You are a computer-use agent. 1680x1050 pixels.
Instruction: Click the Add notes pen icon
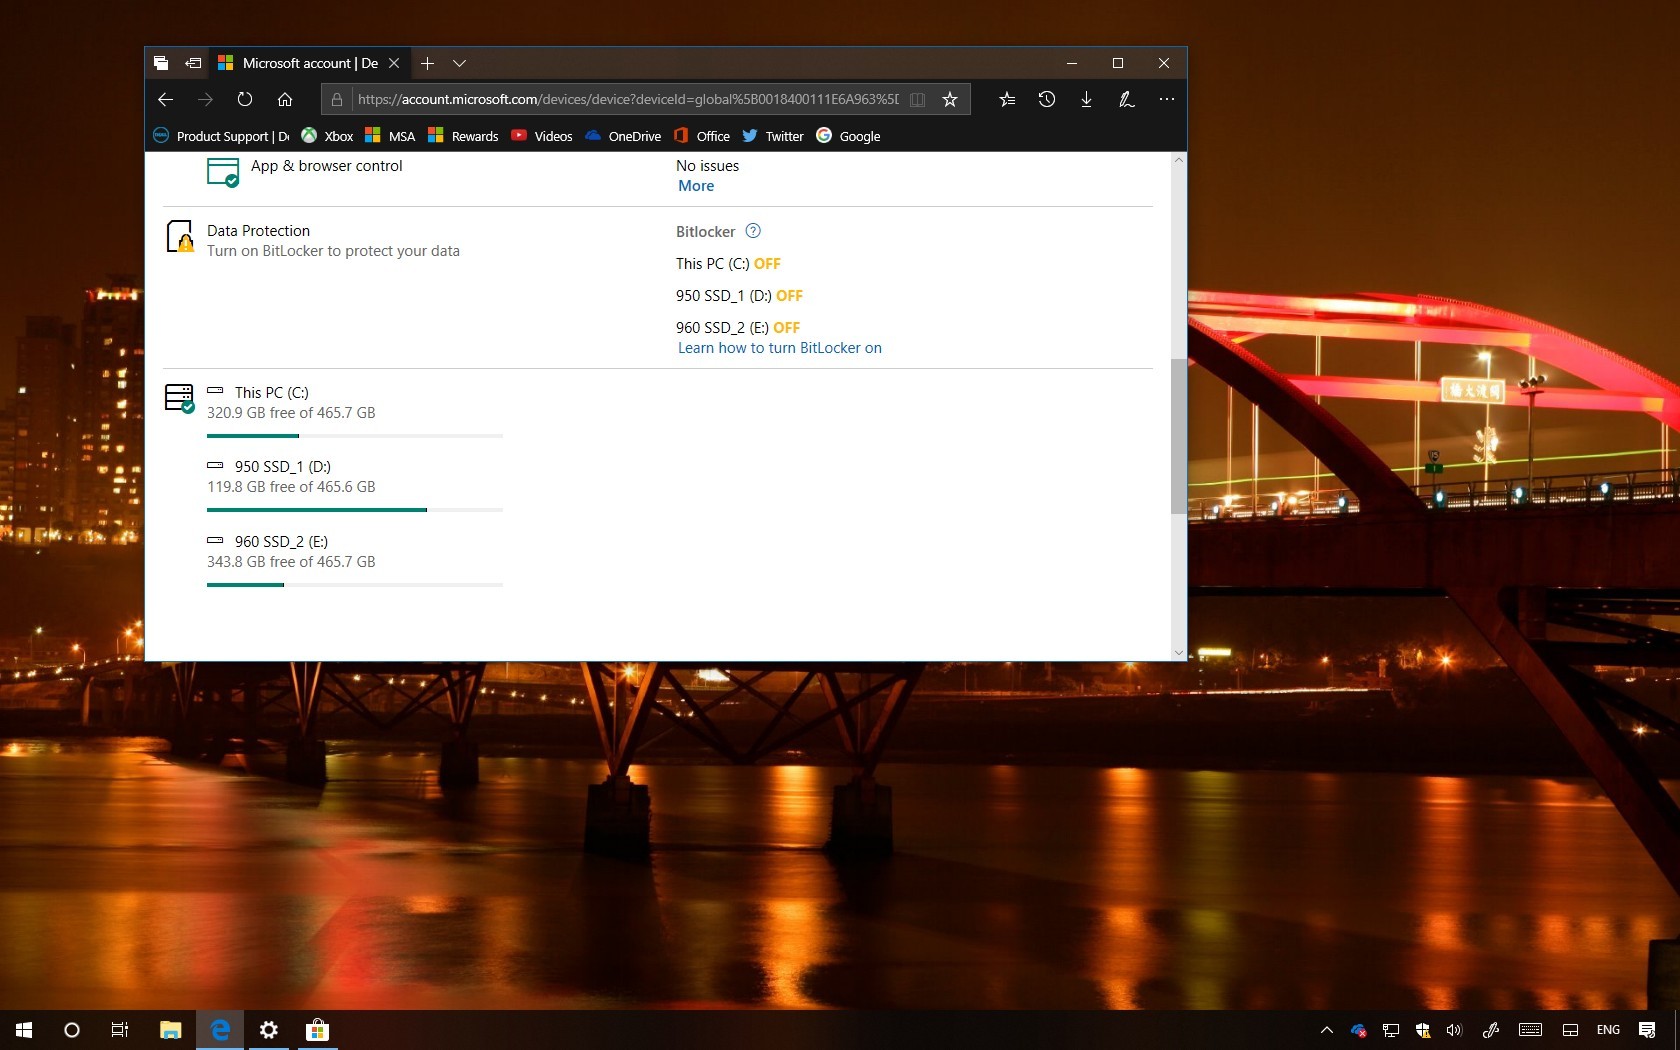(x=1126, y=99)
